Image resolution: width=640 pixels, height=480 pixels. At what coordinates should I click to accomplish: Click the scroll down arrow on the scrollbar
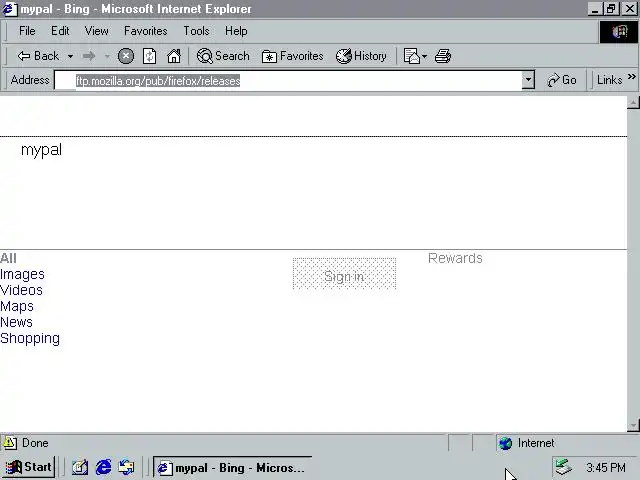(633, 425)
